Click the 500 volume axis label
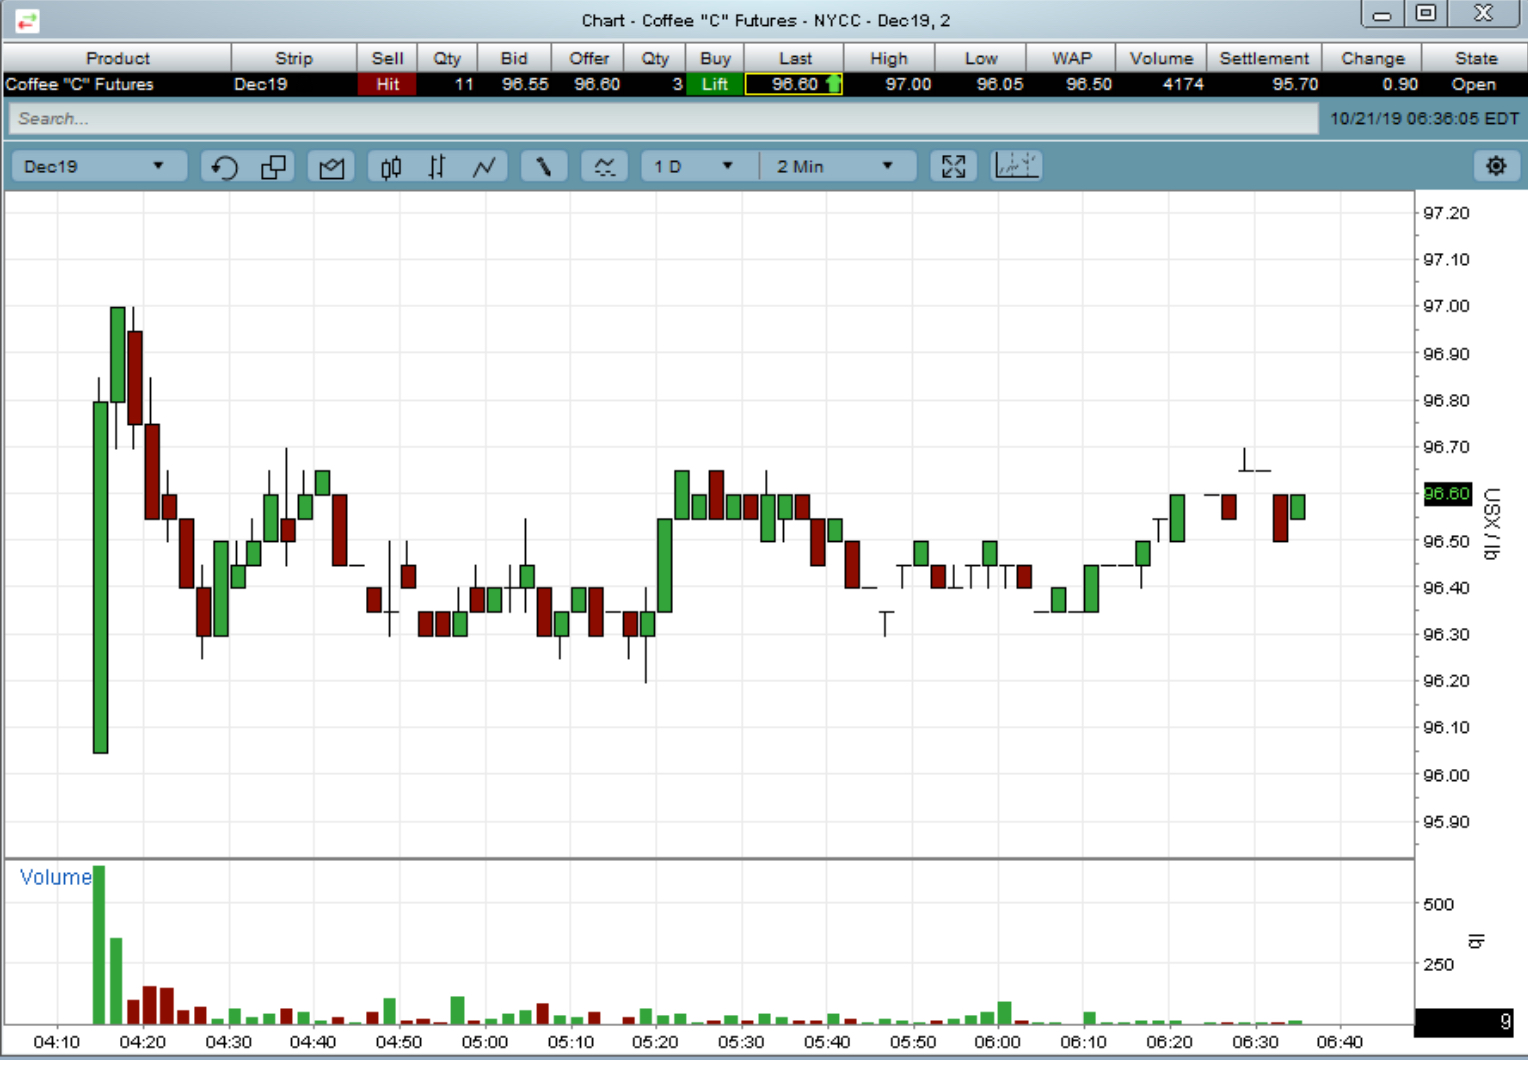1528x1067 pixels. (1438, 904)
